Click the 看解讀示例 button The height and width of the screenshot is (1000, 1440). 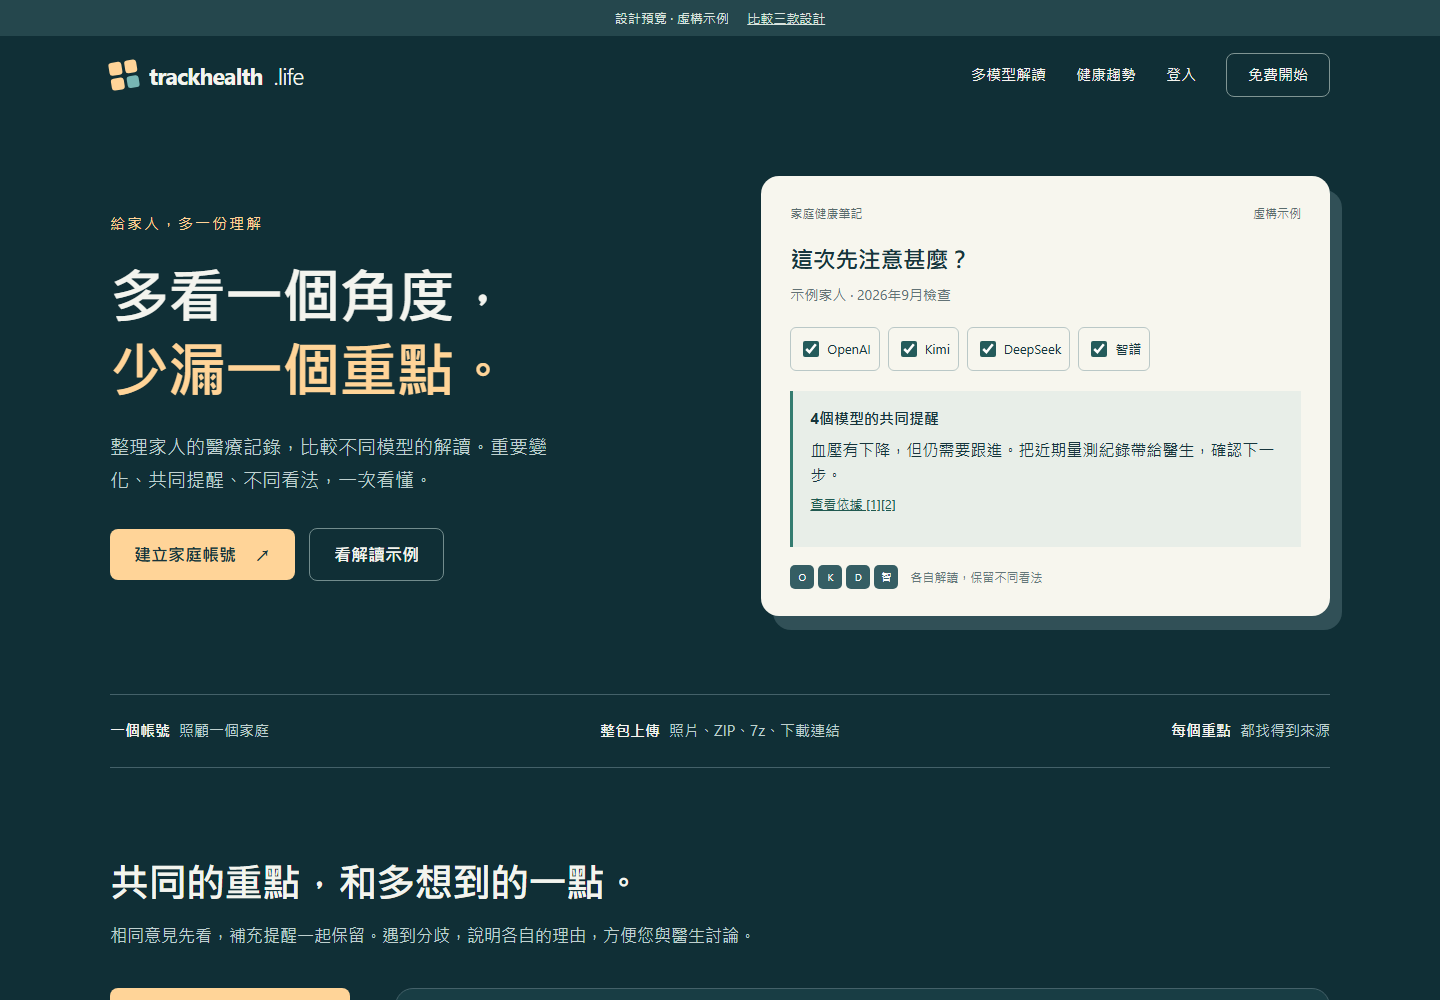click(x=376, y=555)
